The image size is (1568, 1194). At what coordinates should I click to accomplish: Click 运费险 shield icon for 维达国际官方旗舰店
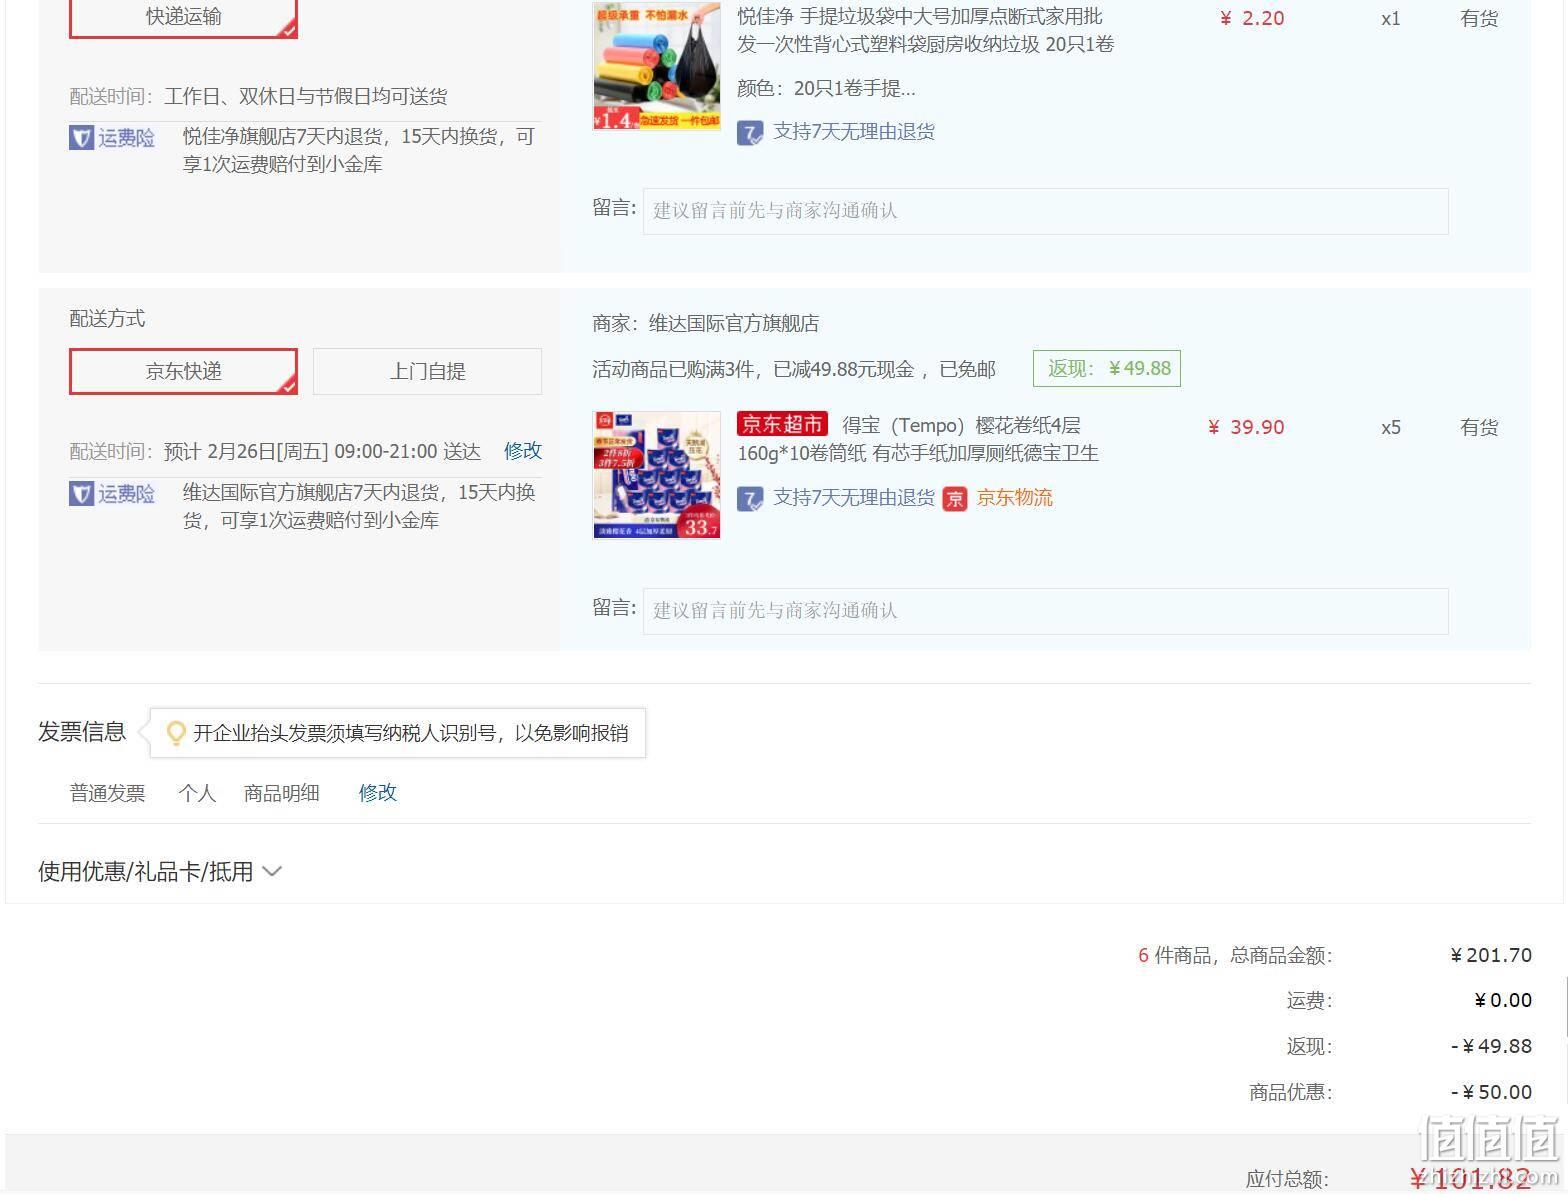[81, 494]
